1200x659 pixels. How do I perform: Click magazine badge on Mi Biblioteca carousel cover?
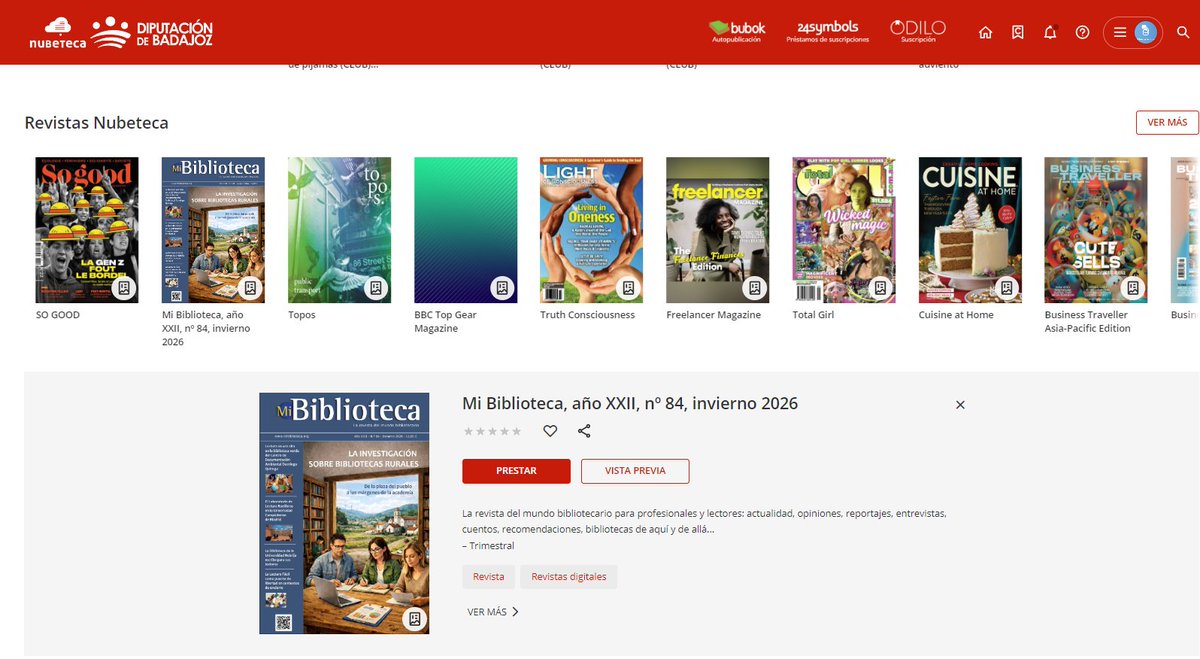pyautogui.click(x=250, y=288)
